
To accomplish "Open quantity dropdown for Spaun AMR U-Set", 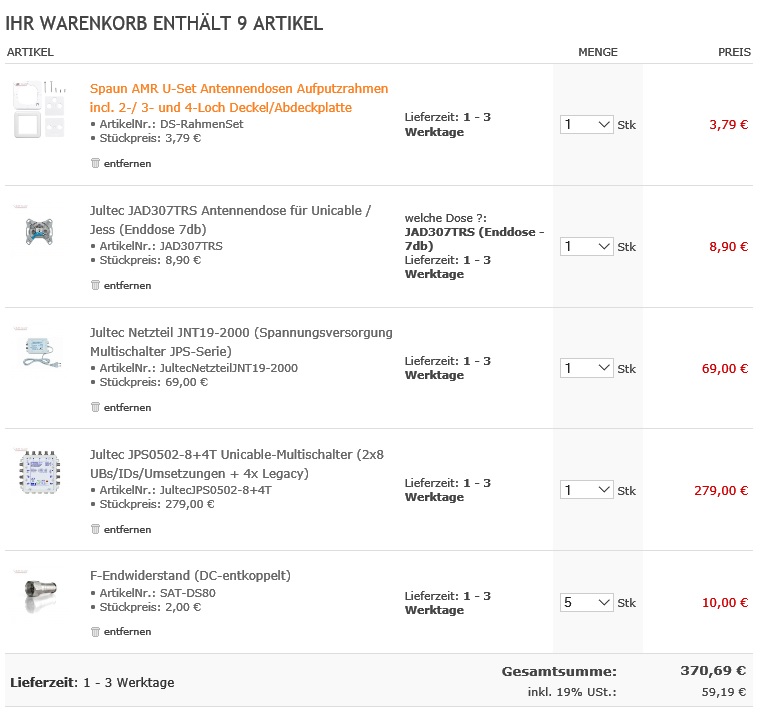I will coord(586,125).
